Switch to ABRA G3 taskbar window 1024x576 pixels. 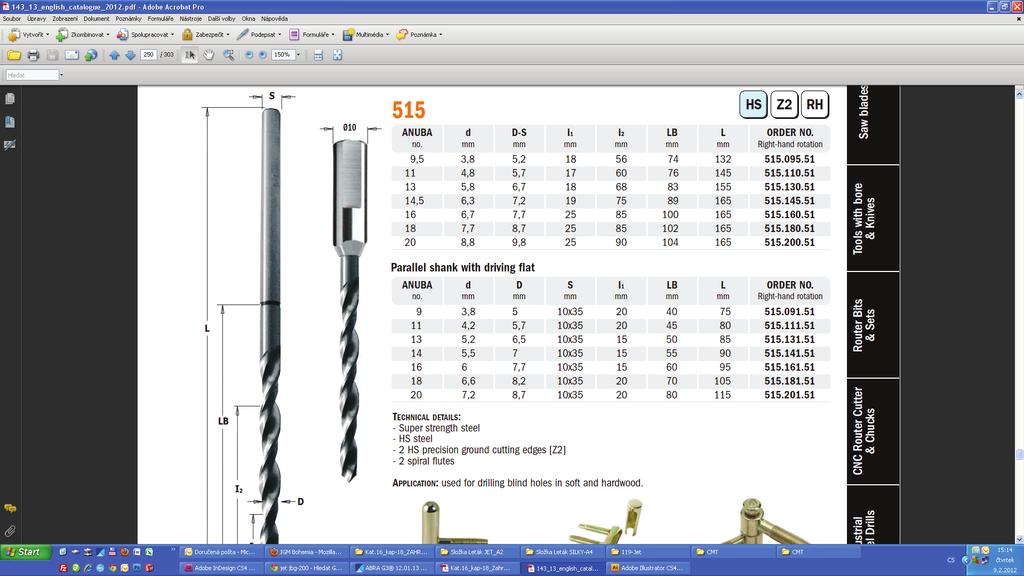(391, 568)
